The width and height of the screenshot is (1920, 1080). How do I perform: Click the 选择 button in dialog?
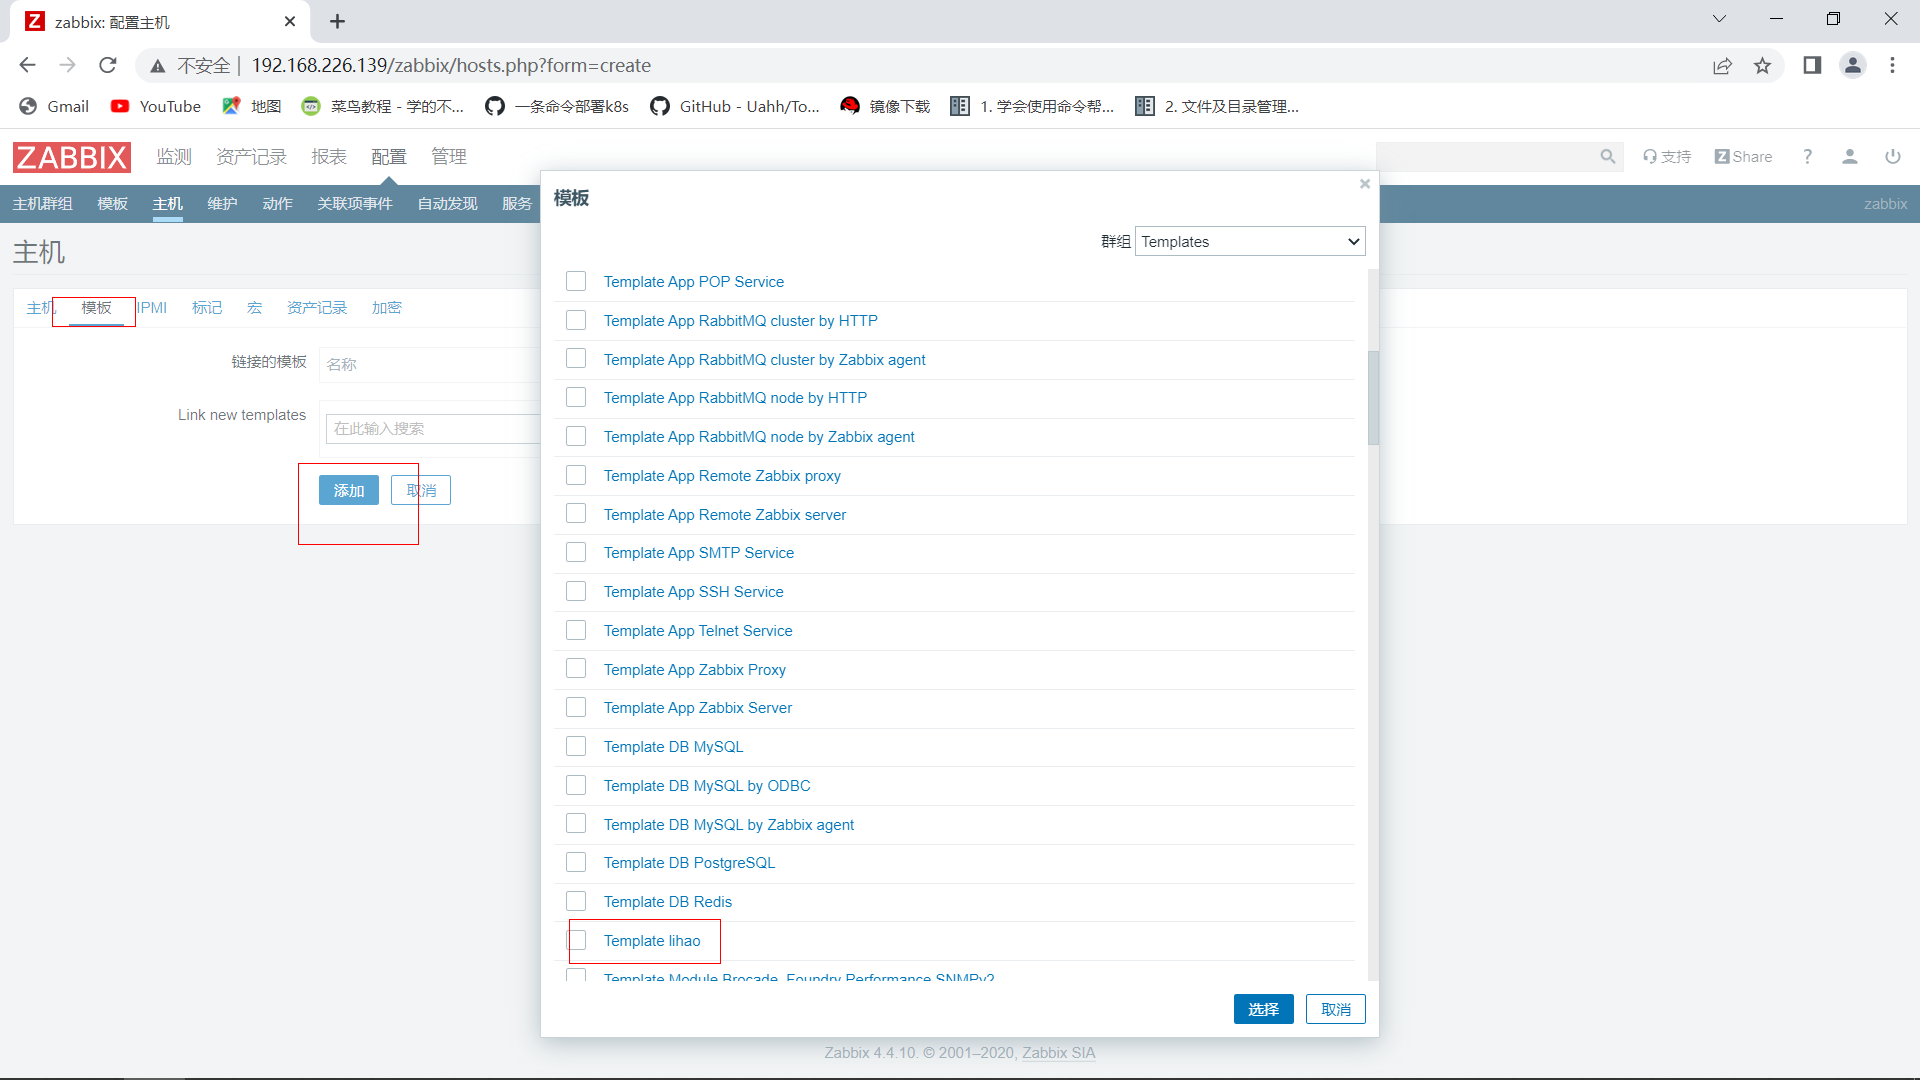[x=1263, y=1009]
